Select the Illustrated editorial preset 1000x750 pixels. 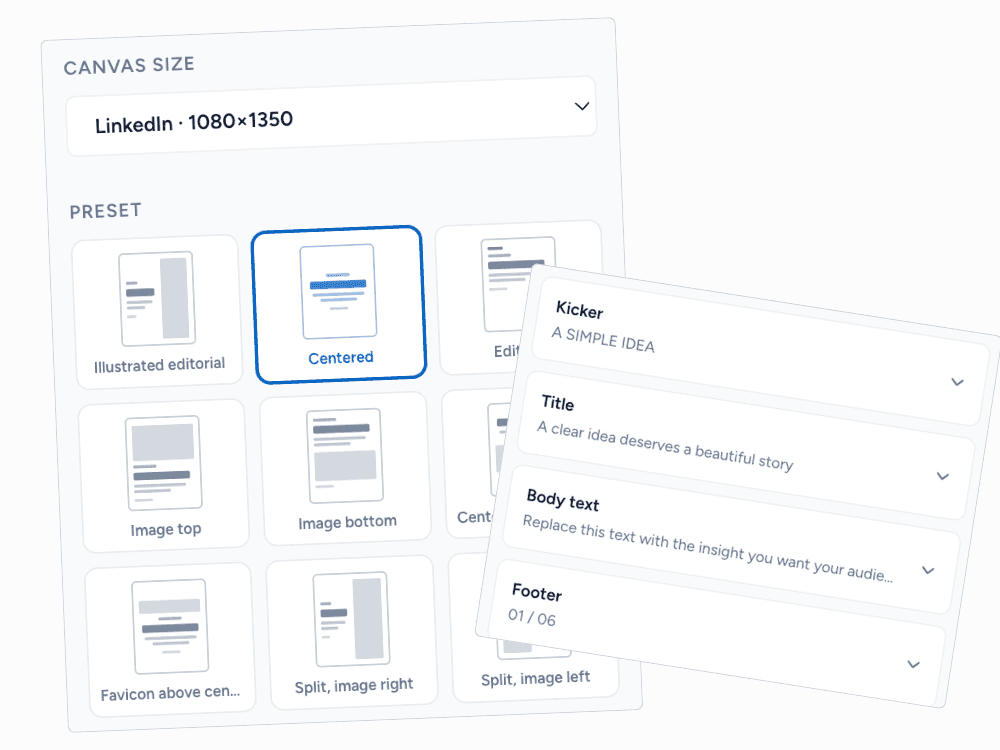click(158, 312)
